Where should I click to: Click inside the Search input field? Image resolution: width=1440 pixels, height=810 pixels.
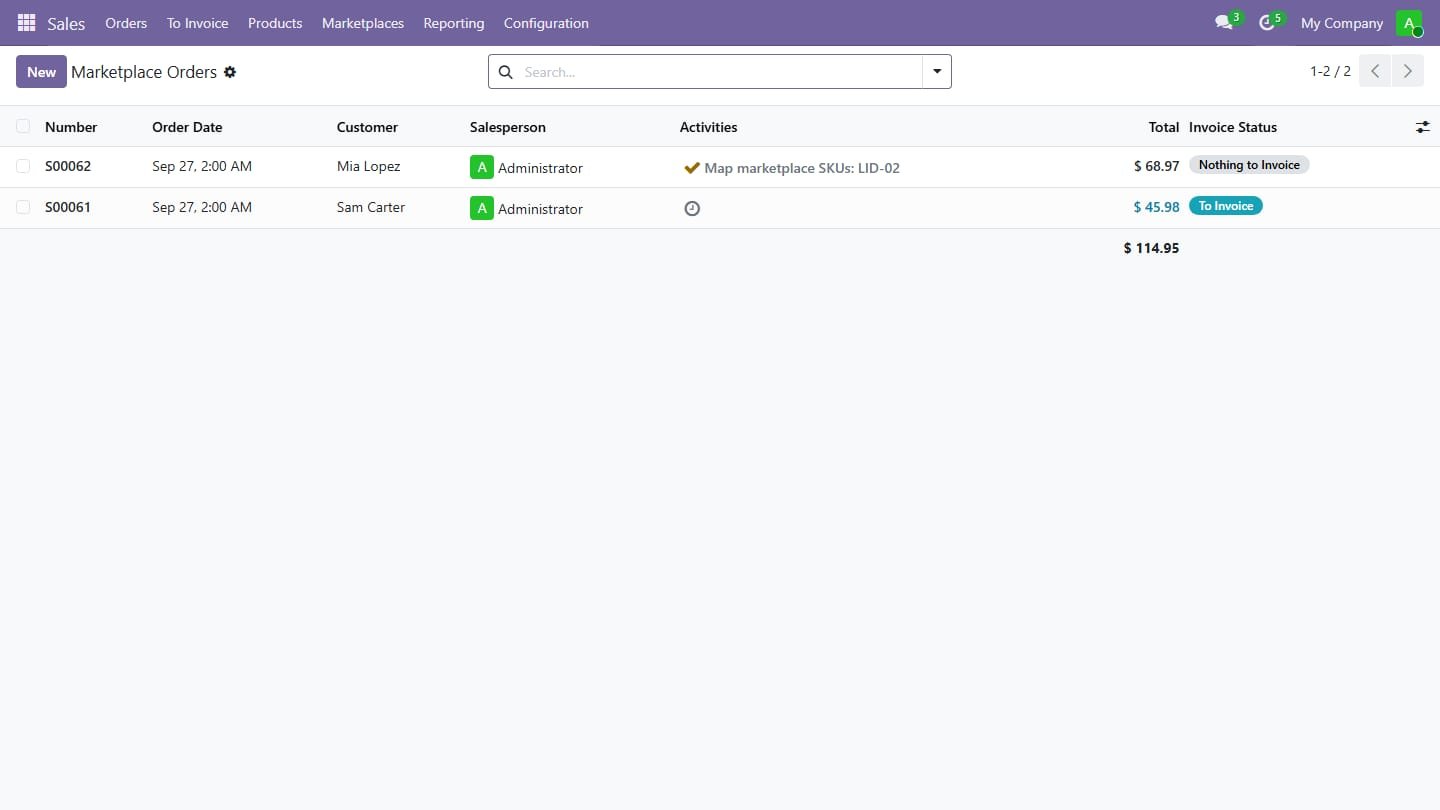[718, 72]
